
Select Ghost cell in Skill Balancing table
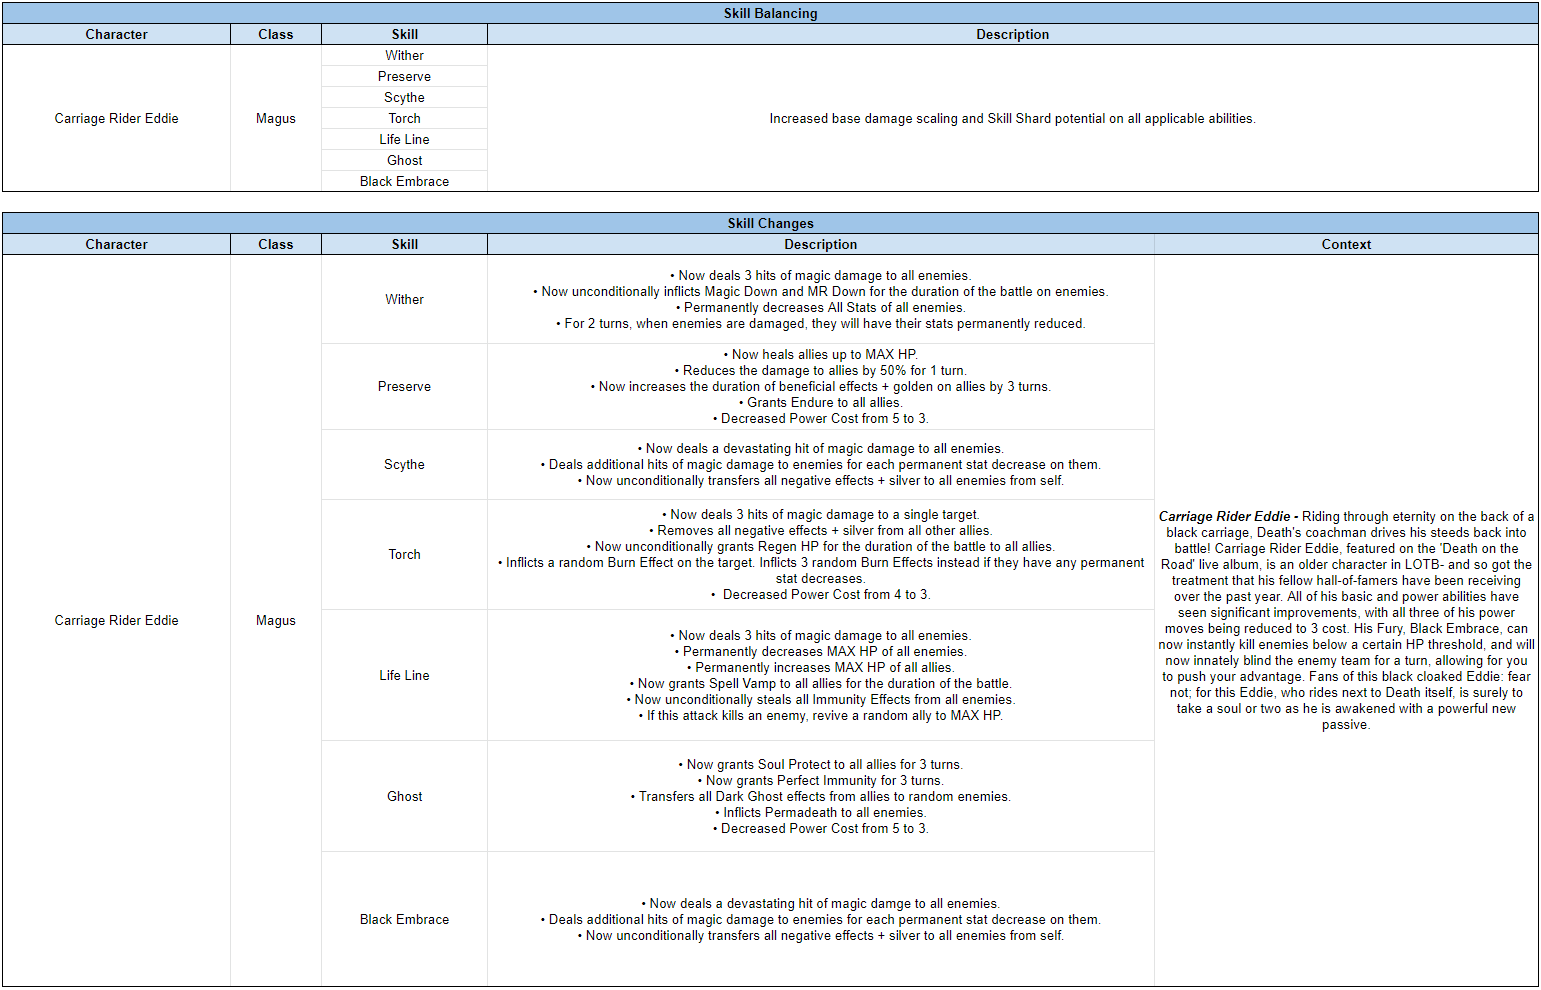click(x=404, y=160)
